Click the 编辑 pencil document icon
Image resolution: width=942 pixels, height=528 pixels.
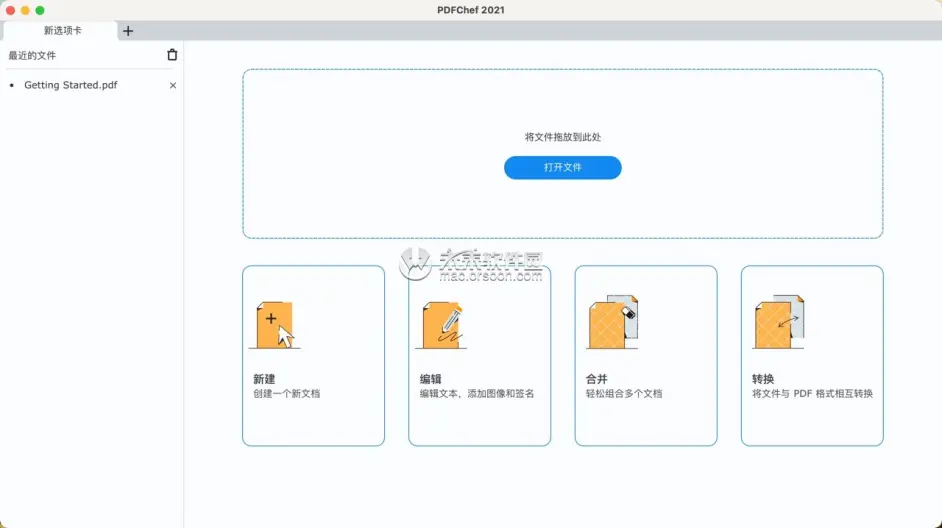pyautogui.click(x=442, y=325)
